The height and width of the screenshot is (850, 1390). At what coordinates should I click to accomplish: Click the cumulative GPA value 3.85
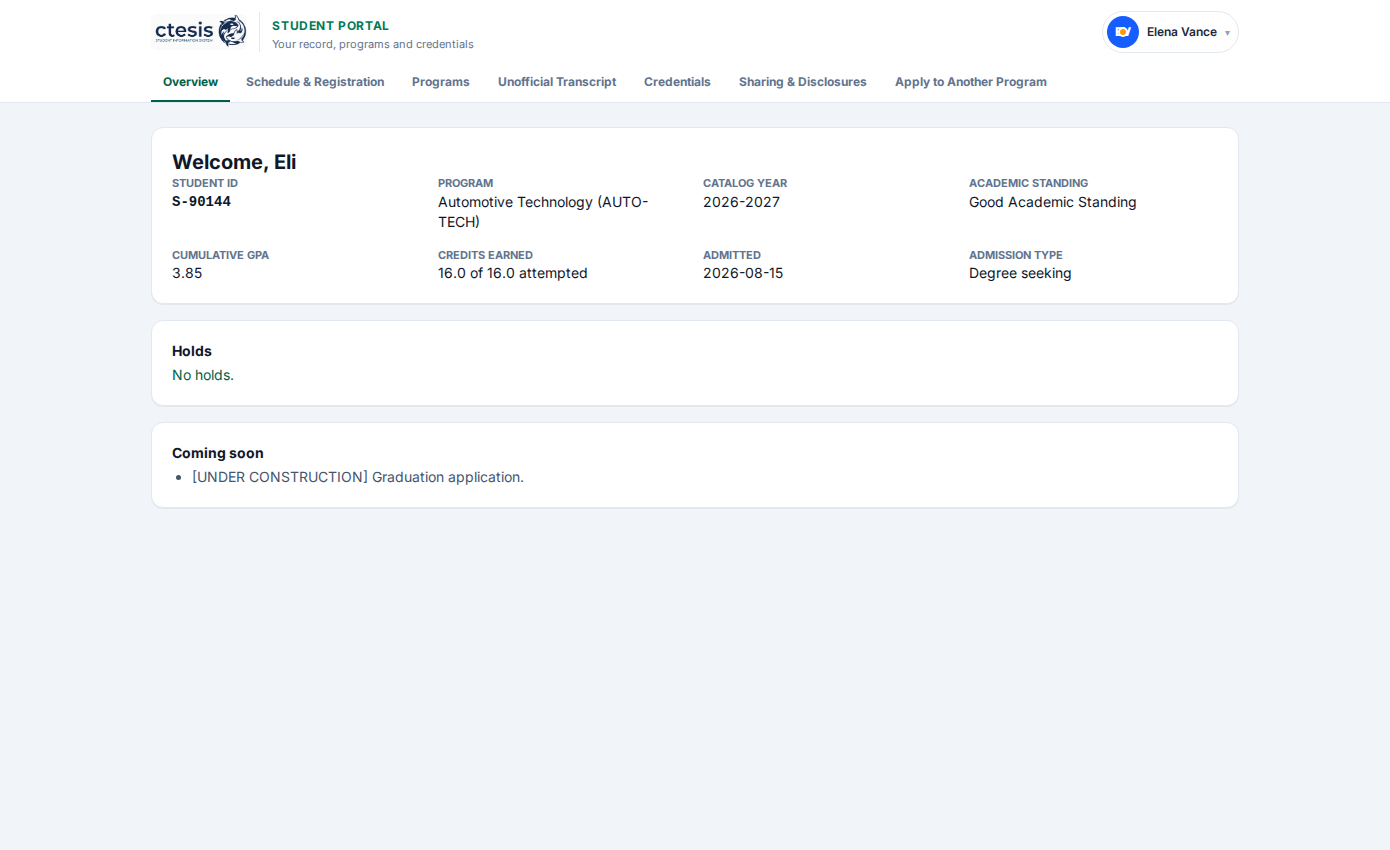pyautogui.click(x=187, y=273)
